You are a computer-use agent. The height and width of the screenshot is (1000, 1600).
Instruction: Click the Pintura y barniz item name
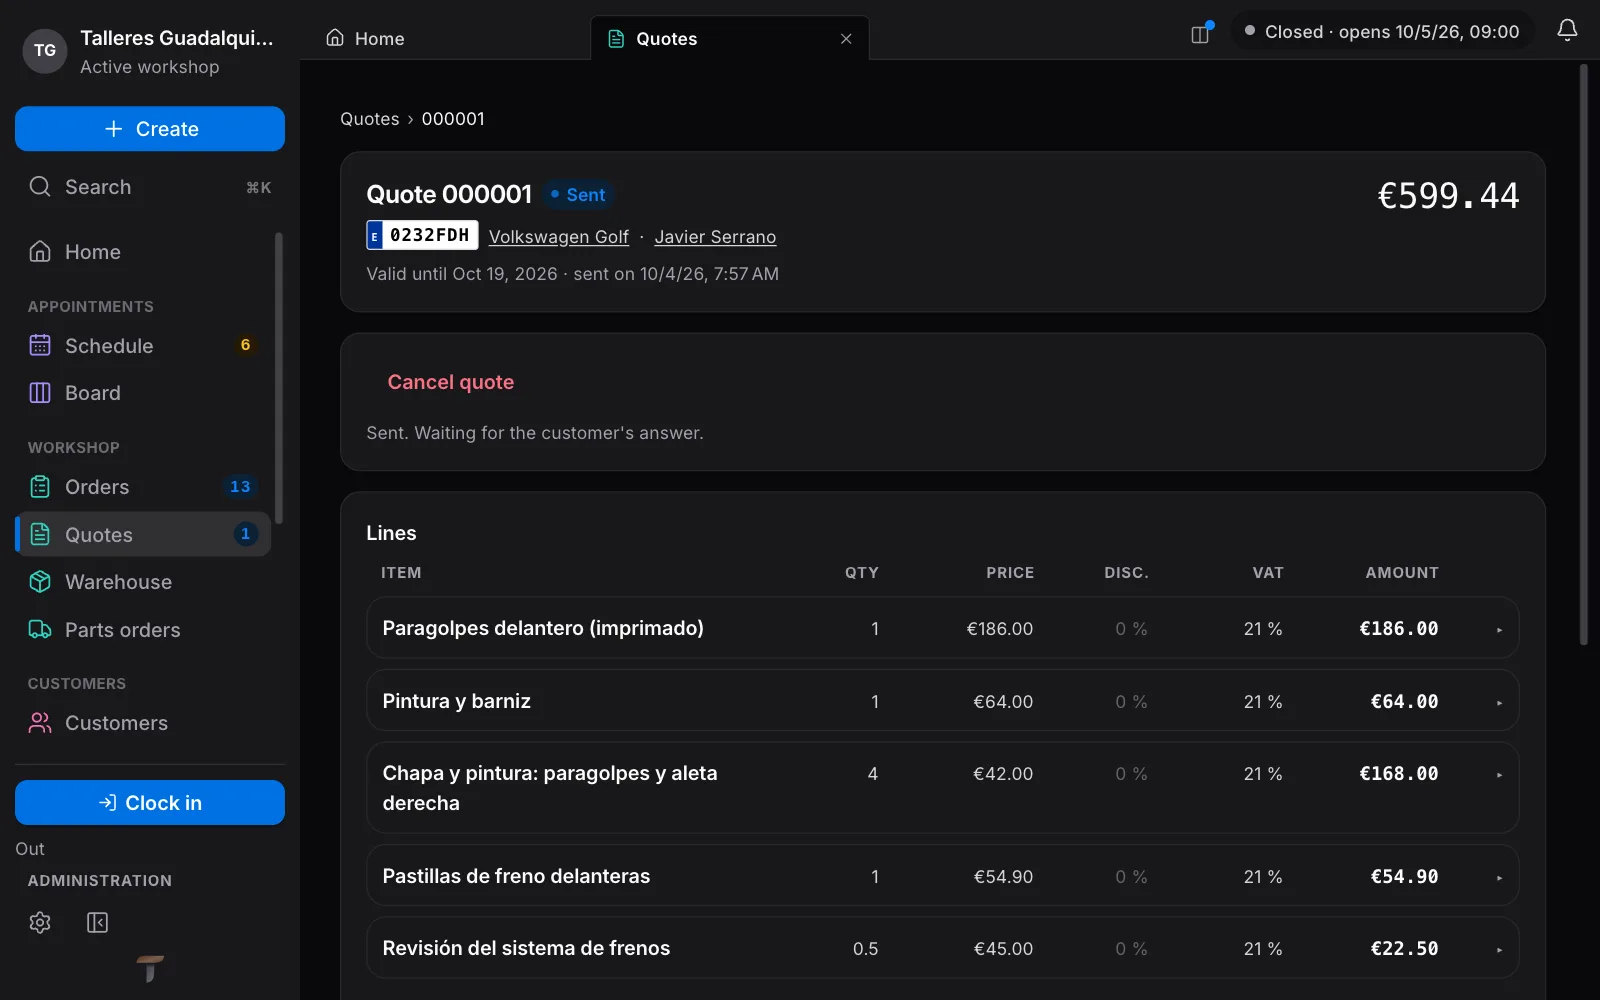pos(457,701)
